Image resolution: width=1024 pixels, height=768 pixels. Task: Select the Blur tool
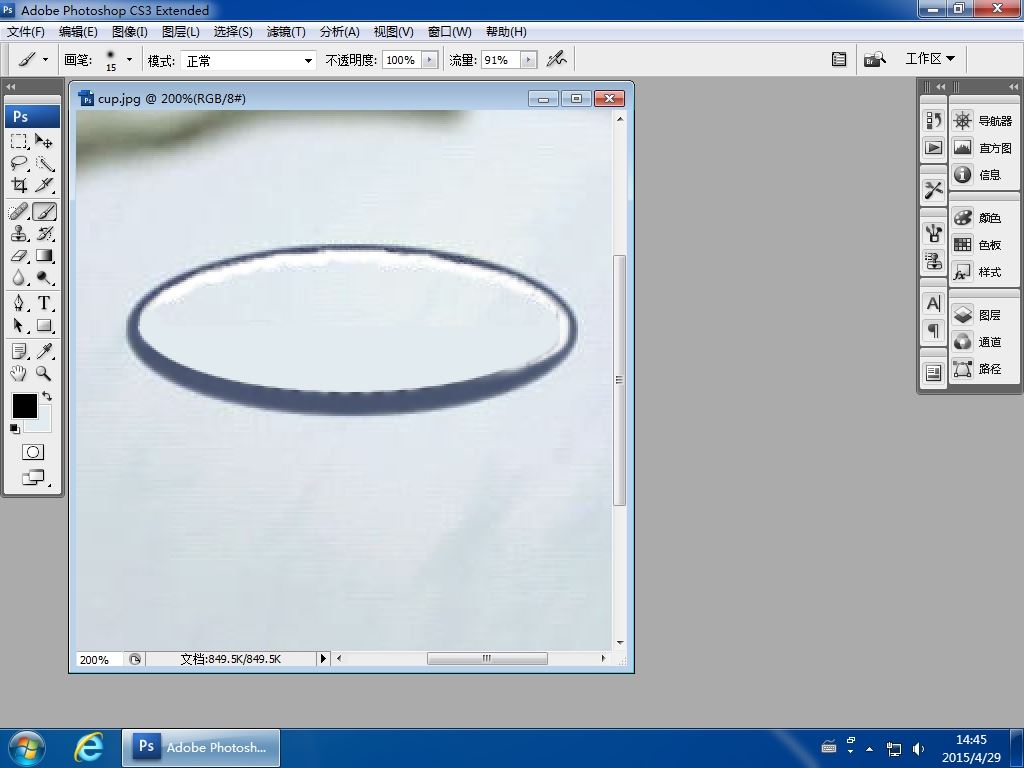19,278
